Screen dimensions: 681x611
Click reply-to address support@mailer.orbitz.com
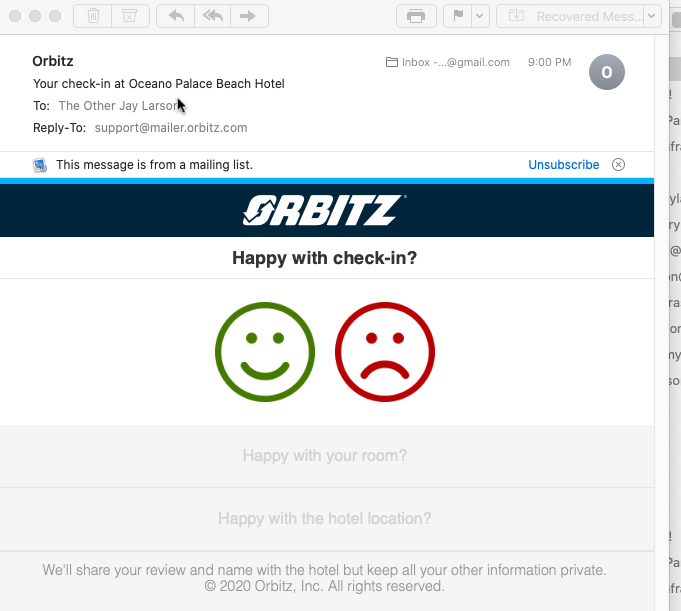tap(171, 128)
